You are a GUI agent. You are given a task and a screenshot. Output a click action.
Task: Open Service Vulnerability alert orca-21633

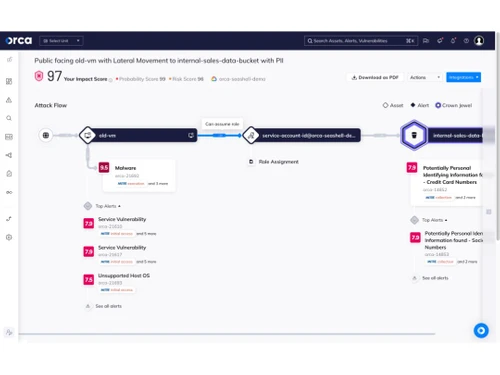[122, 227]
